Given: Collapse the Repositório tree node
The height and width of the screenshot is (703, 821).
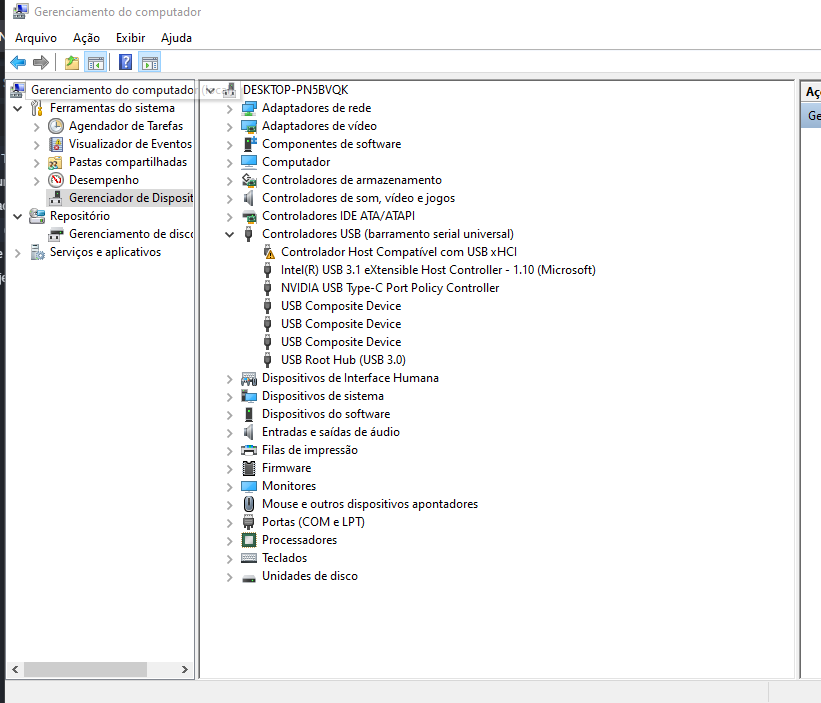Looking at the screenshot, I should click(18, 216).
